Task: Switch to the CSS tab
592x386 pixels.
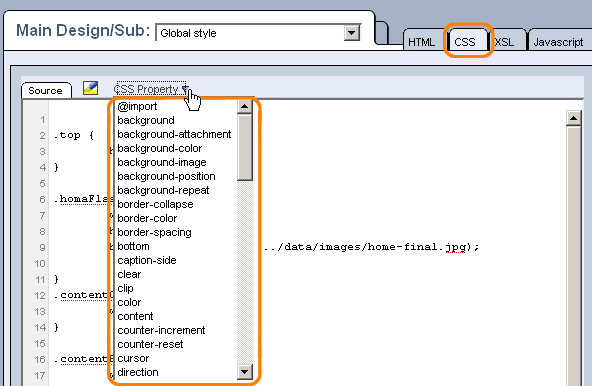Action: pyautogui.click(x=465, y=42)
